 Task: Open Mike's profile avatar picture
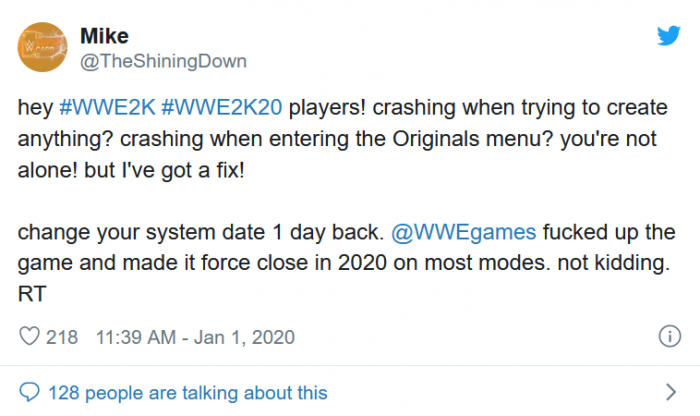[x=41, y=48]
